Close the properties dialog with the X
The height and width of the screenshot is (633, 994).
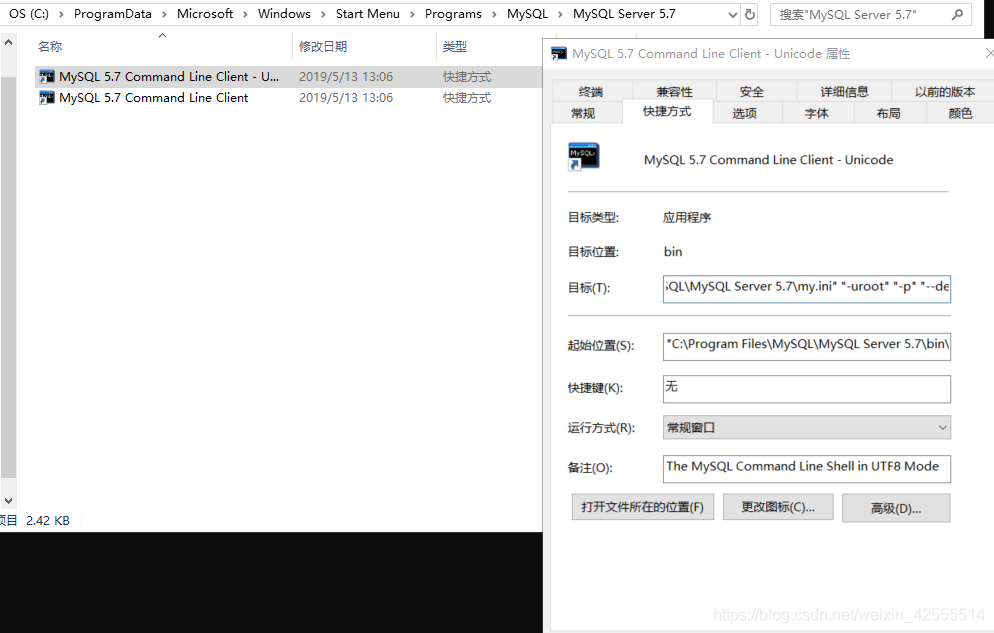pyautogui.click(x=989, y=54)
